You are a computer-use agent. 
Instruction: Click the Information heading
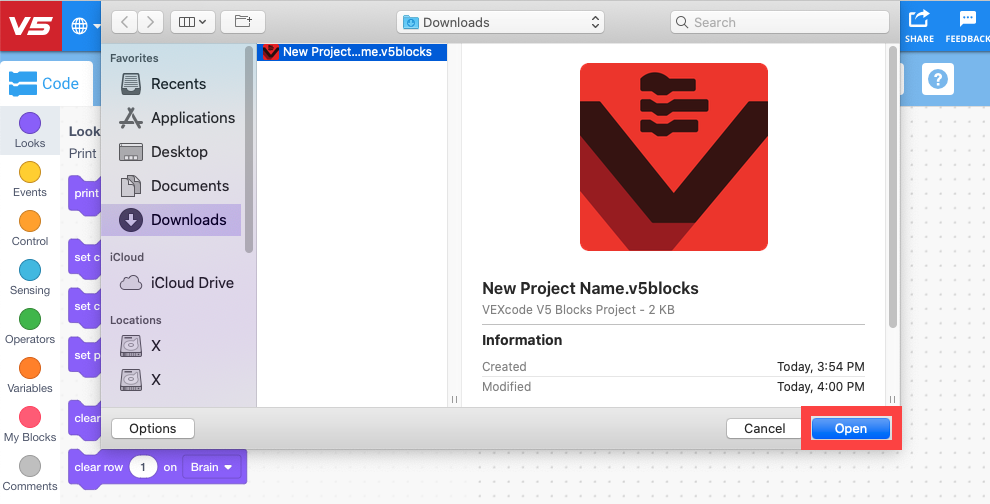tap(522, 340)
